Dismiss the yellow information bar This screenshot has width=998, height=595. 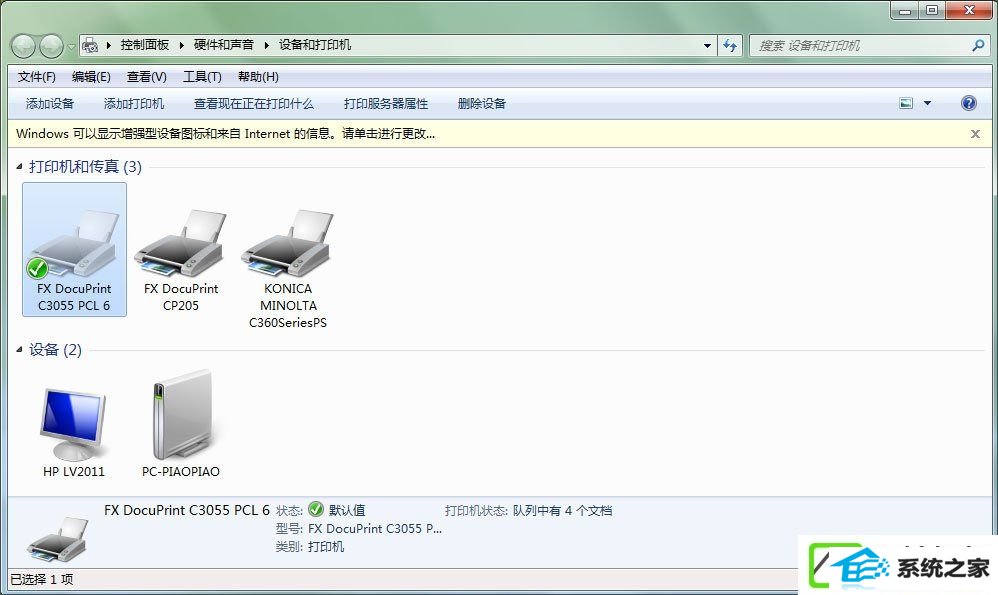(975, 134)
